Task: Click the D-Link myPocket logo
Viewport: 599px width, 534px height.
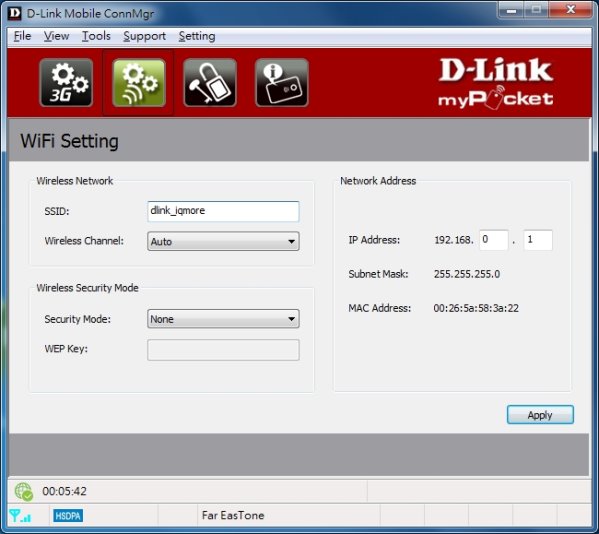Action: click(x=495, y=83)
